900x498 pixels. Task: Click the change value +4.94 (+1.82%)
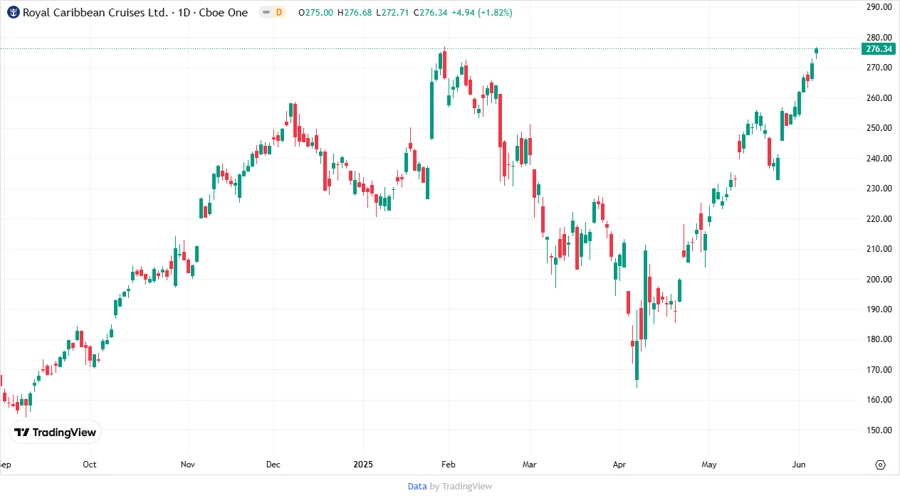(482, 12)
